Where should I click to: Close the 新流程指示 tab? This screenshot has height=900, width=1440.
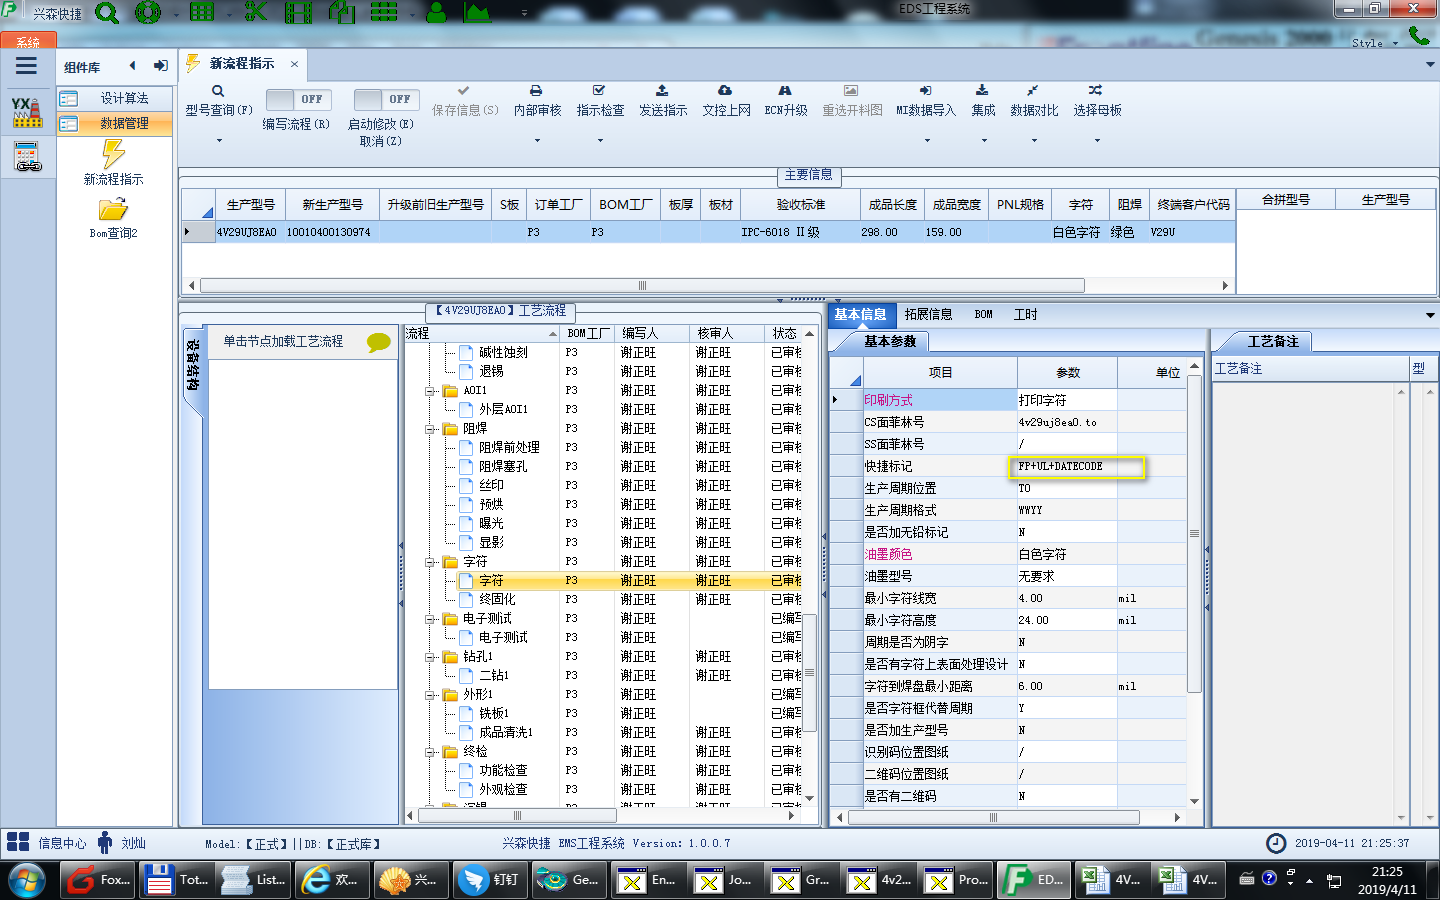point(294,64)
